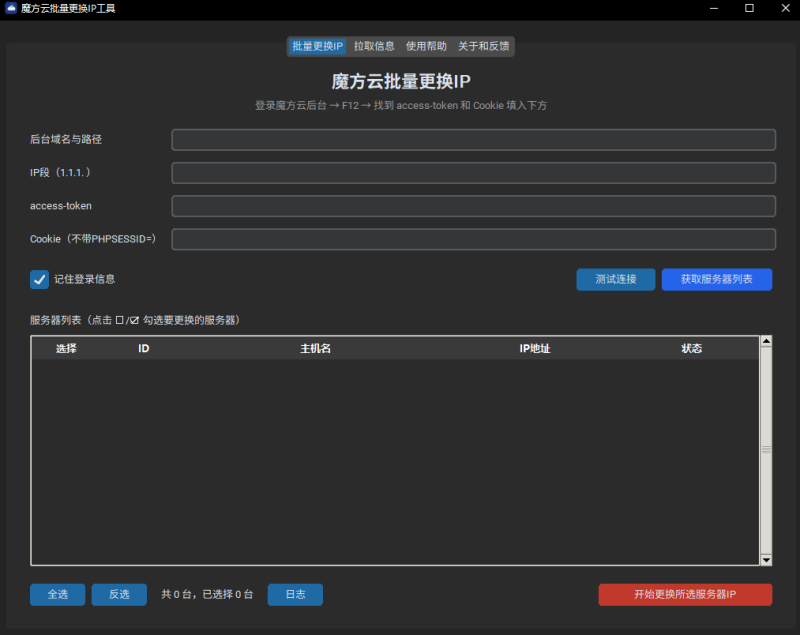Minimize the 魔方云批量更换IP工具 window
The height and width of the screenshot is (635, 800).
tap(714, 8)
